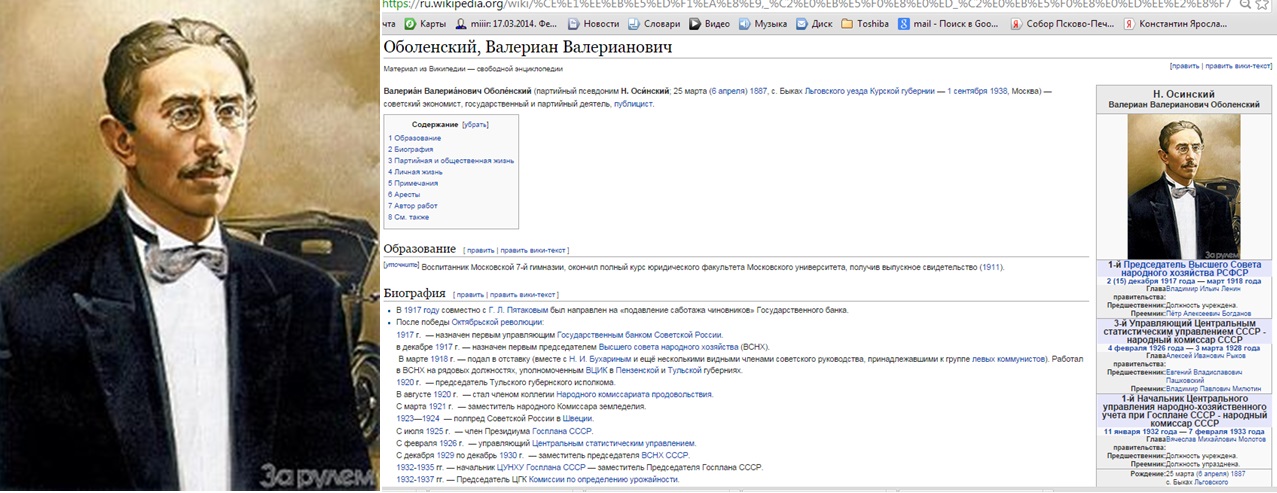
Task: Open the Музыка bookmark
Action: [763, 23]
